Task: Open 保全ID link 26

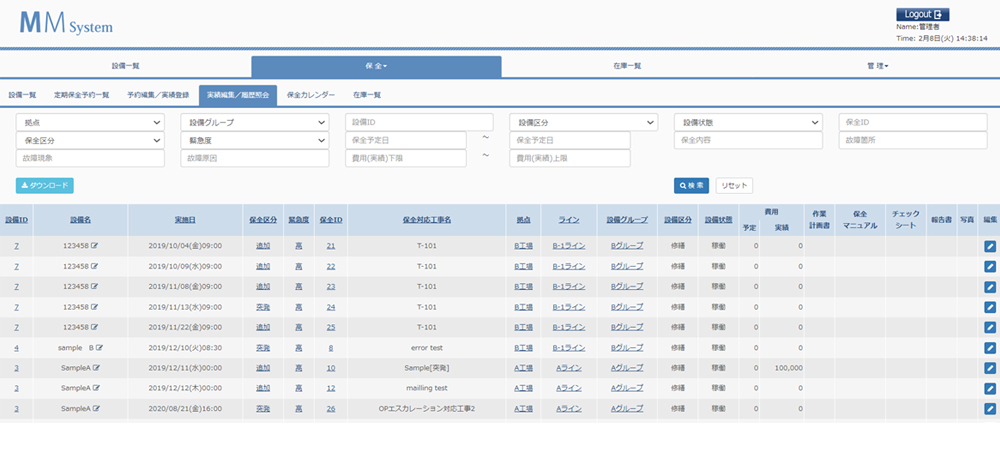Action: pos(331,409)
